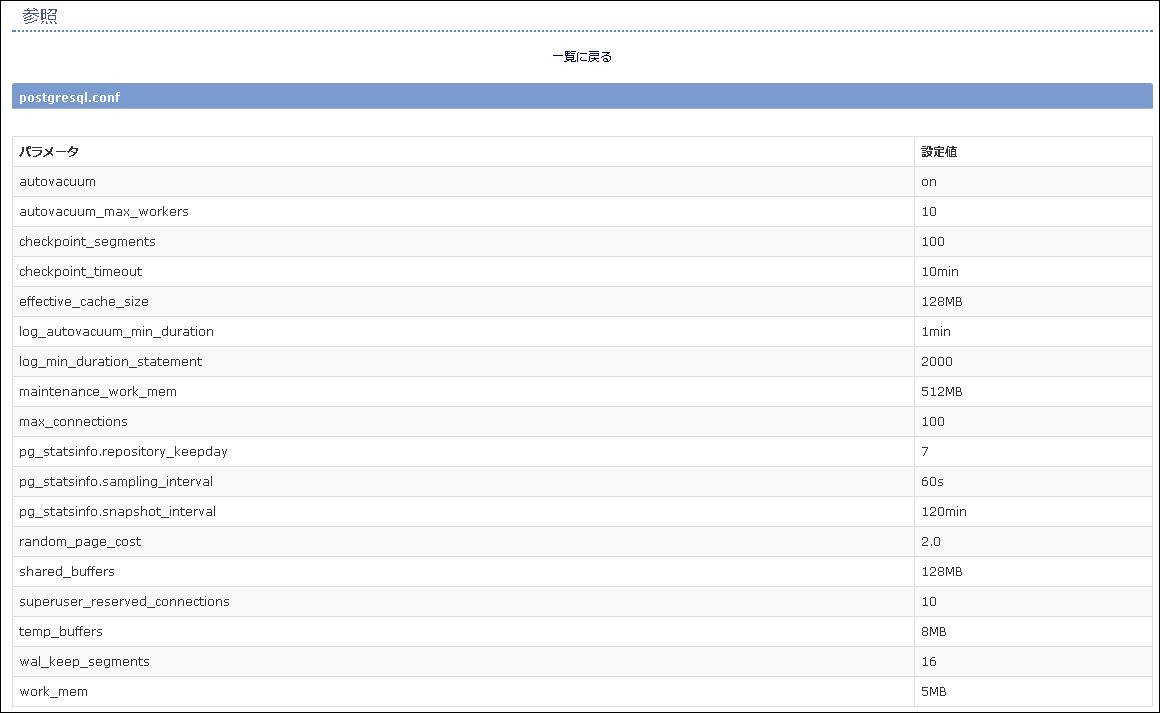Image resolution: width=1160 pixels, height=713 pixels.
Task: Click the 2.0 random_page_cost value
Action: coord(931,541)
